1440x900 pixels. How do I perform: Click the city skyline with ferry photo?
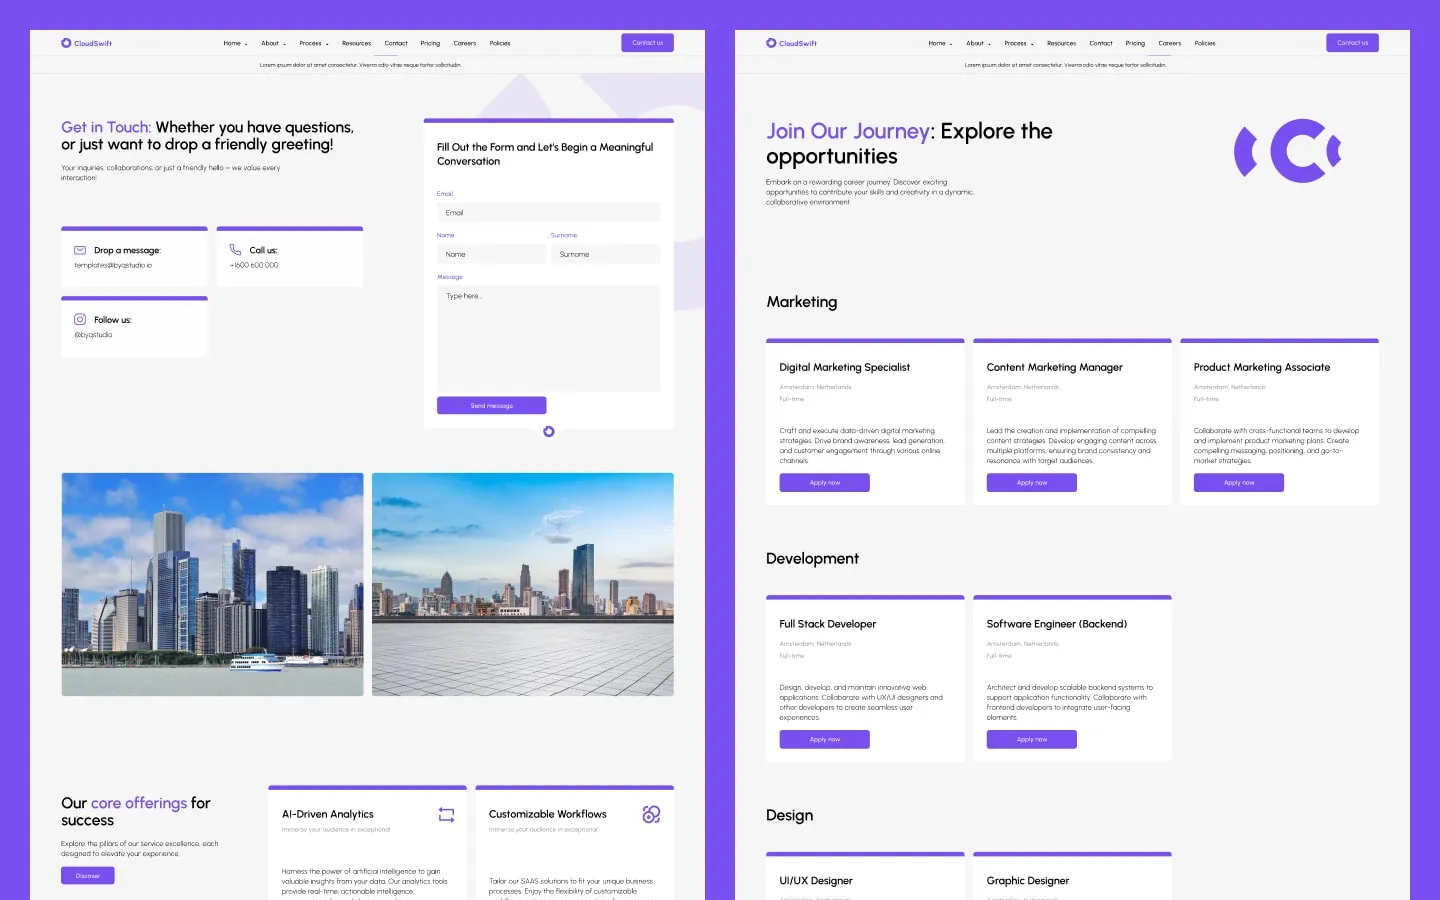click(x=212, y=584)
